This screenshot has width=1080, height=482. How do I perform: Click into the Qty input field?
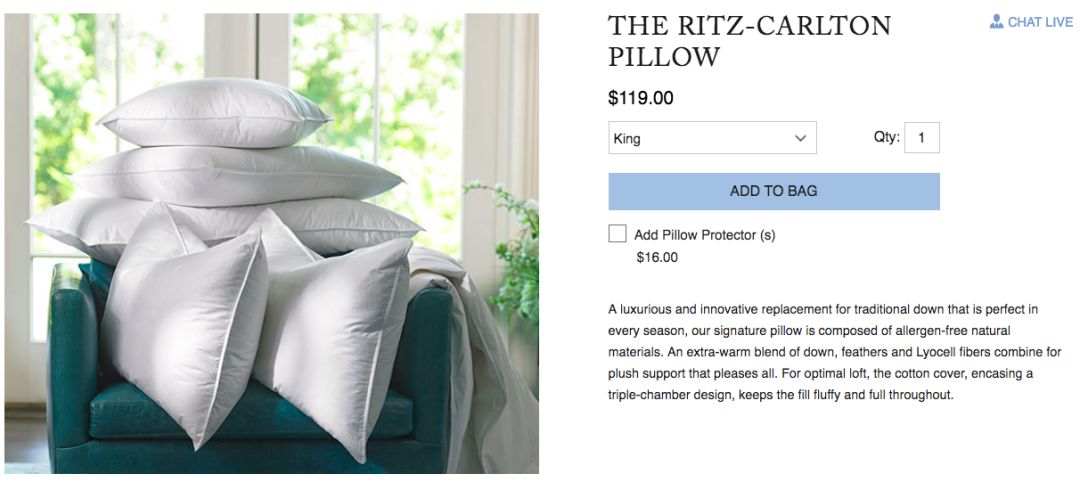[x=921, y=138]
